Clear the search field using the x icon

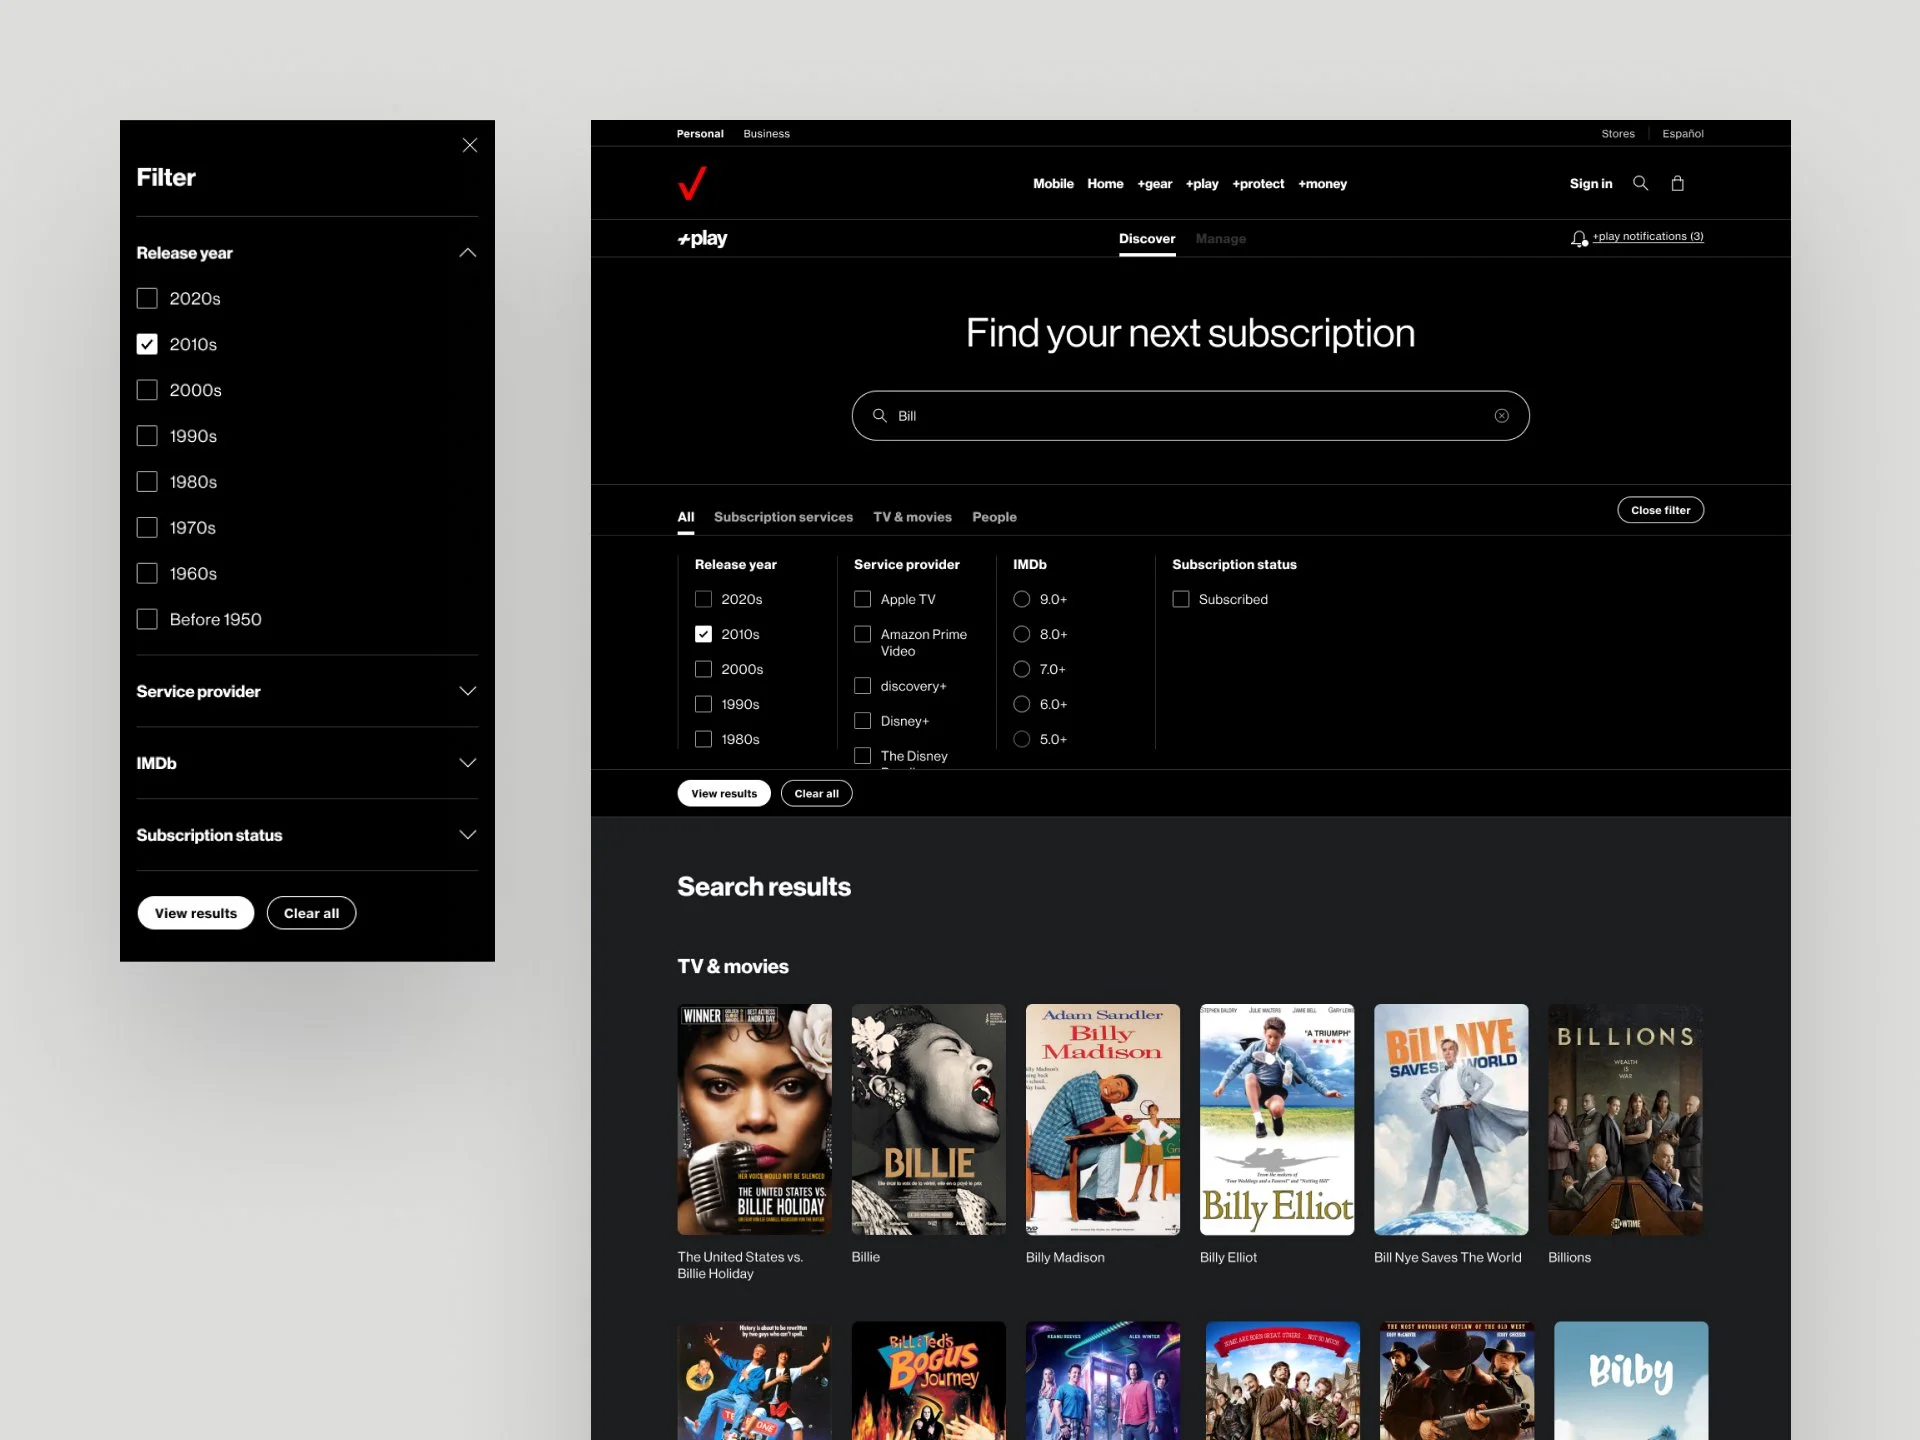coord(1501,415)
